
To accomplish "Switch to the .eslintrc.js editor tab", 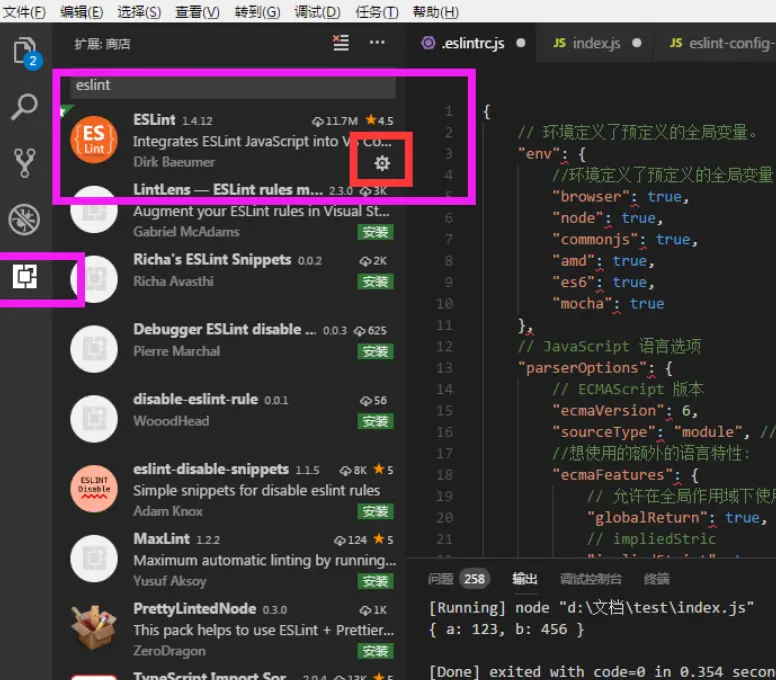I will coord(472,44).
